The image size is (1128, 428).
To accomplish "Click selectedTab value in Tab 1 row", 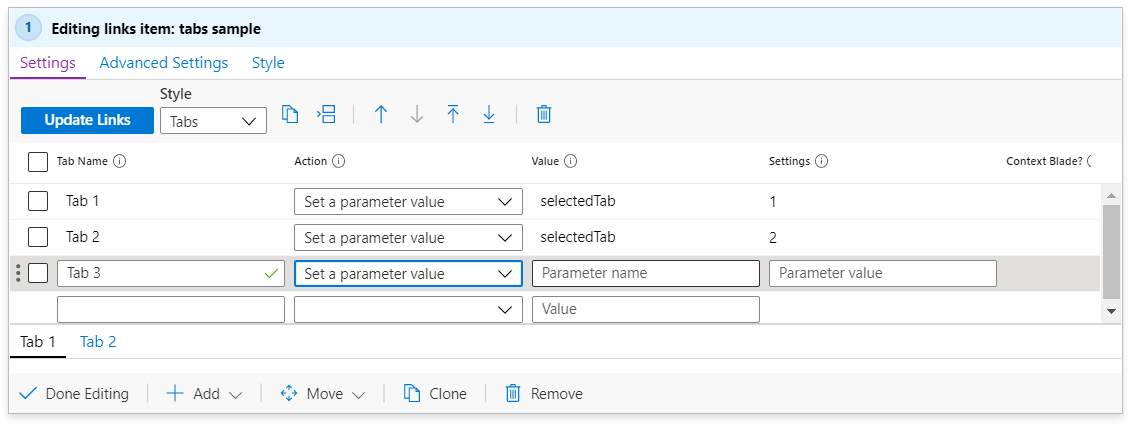I will (x=578, y=201).
